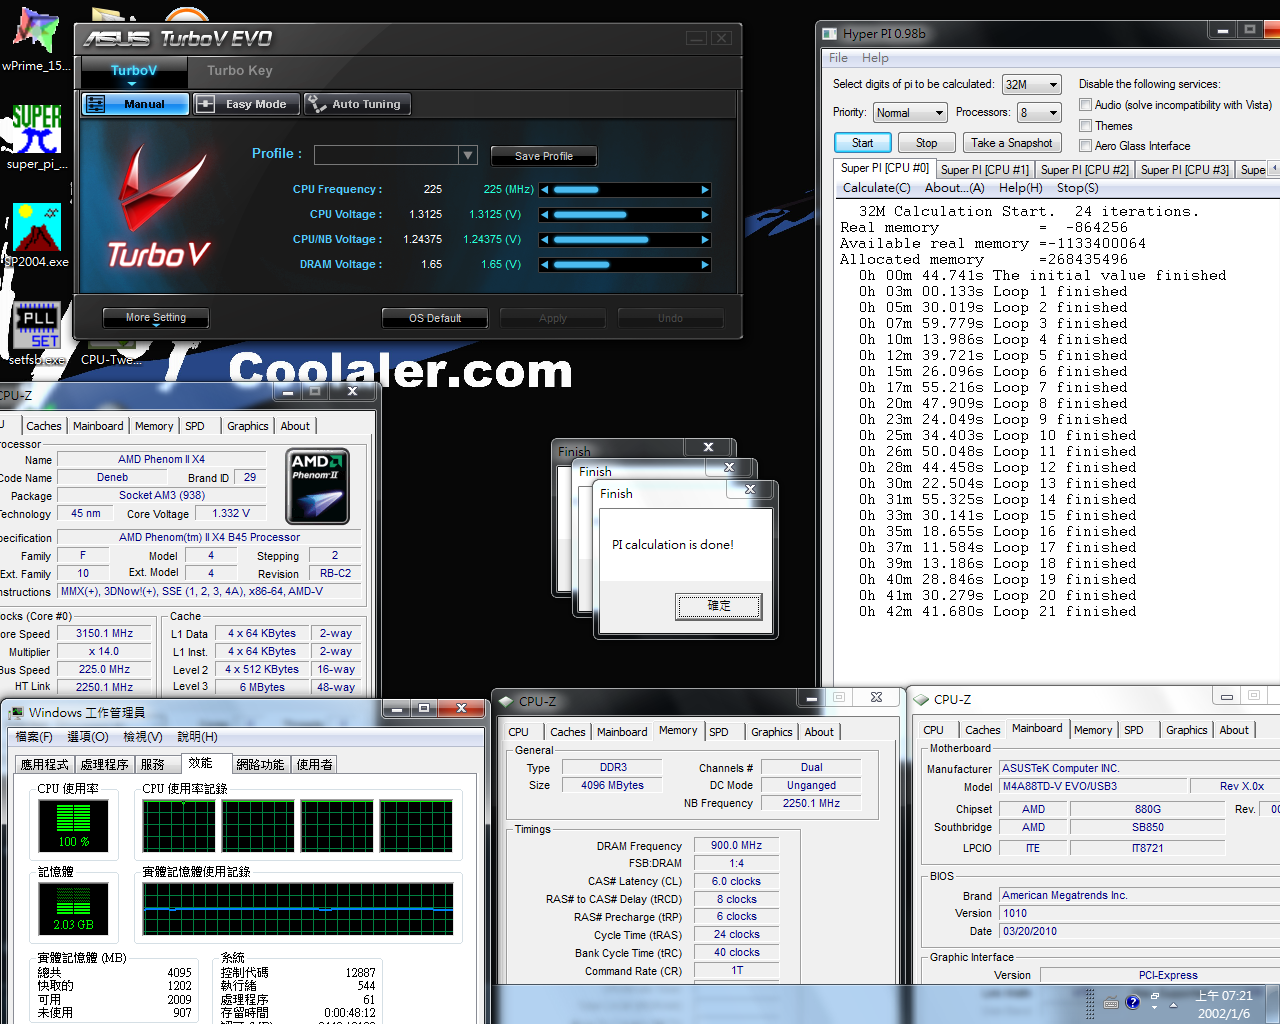Click the Hyper PI title bar icon
Viewport: 1280px width, 1024px height.
point(829,33)
